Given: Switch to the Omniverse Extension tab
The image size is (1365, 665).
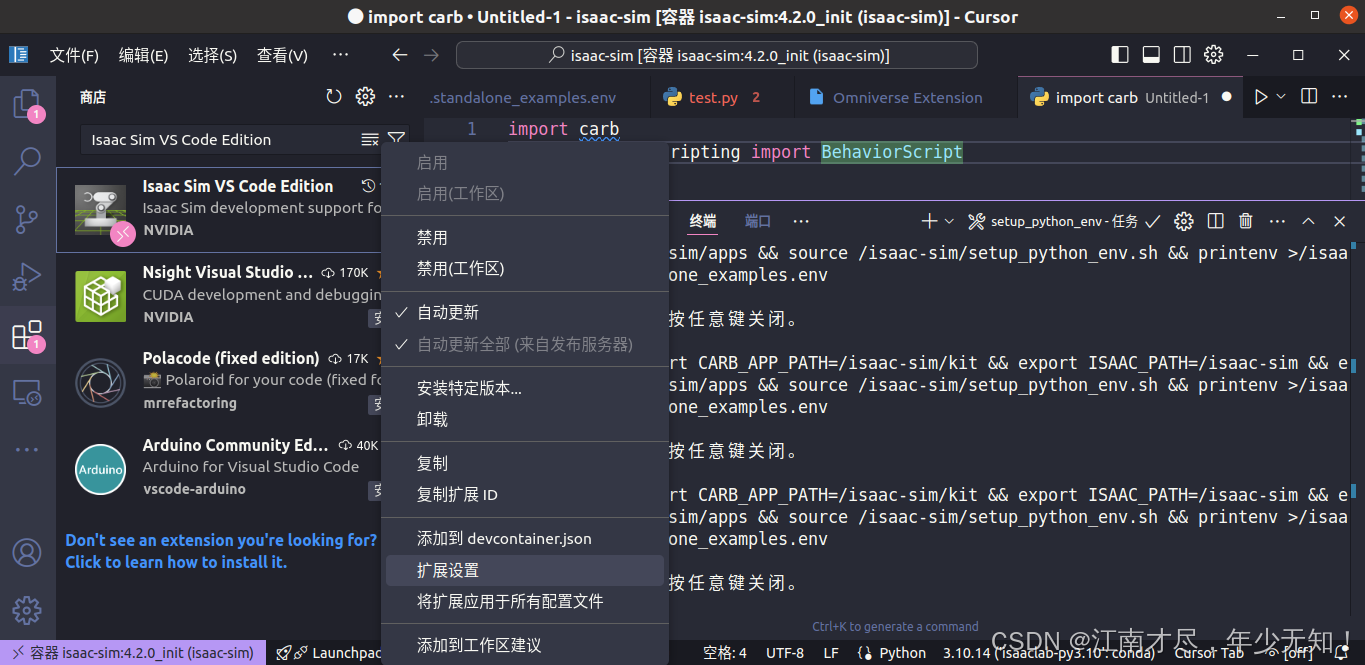Looking at the screenshot, I should tap(907, 97).
